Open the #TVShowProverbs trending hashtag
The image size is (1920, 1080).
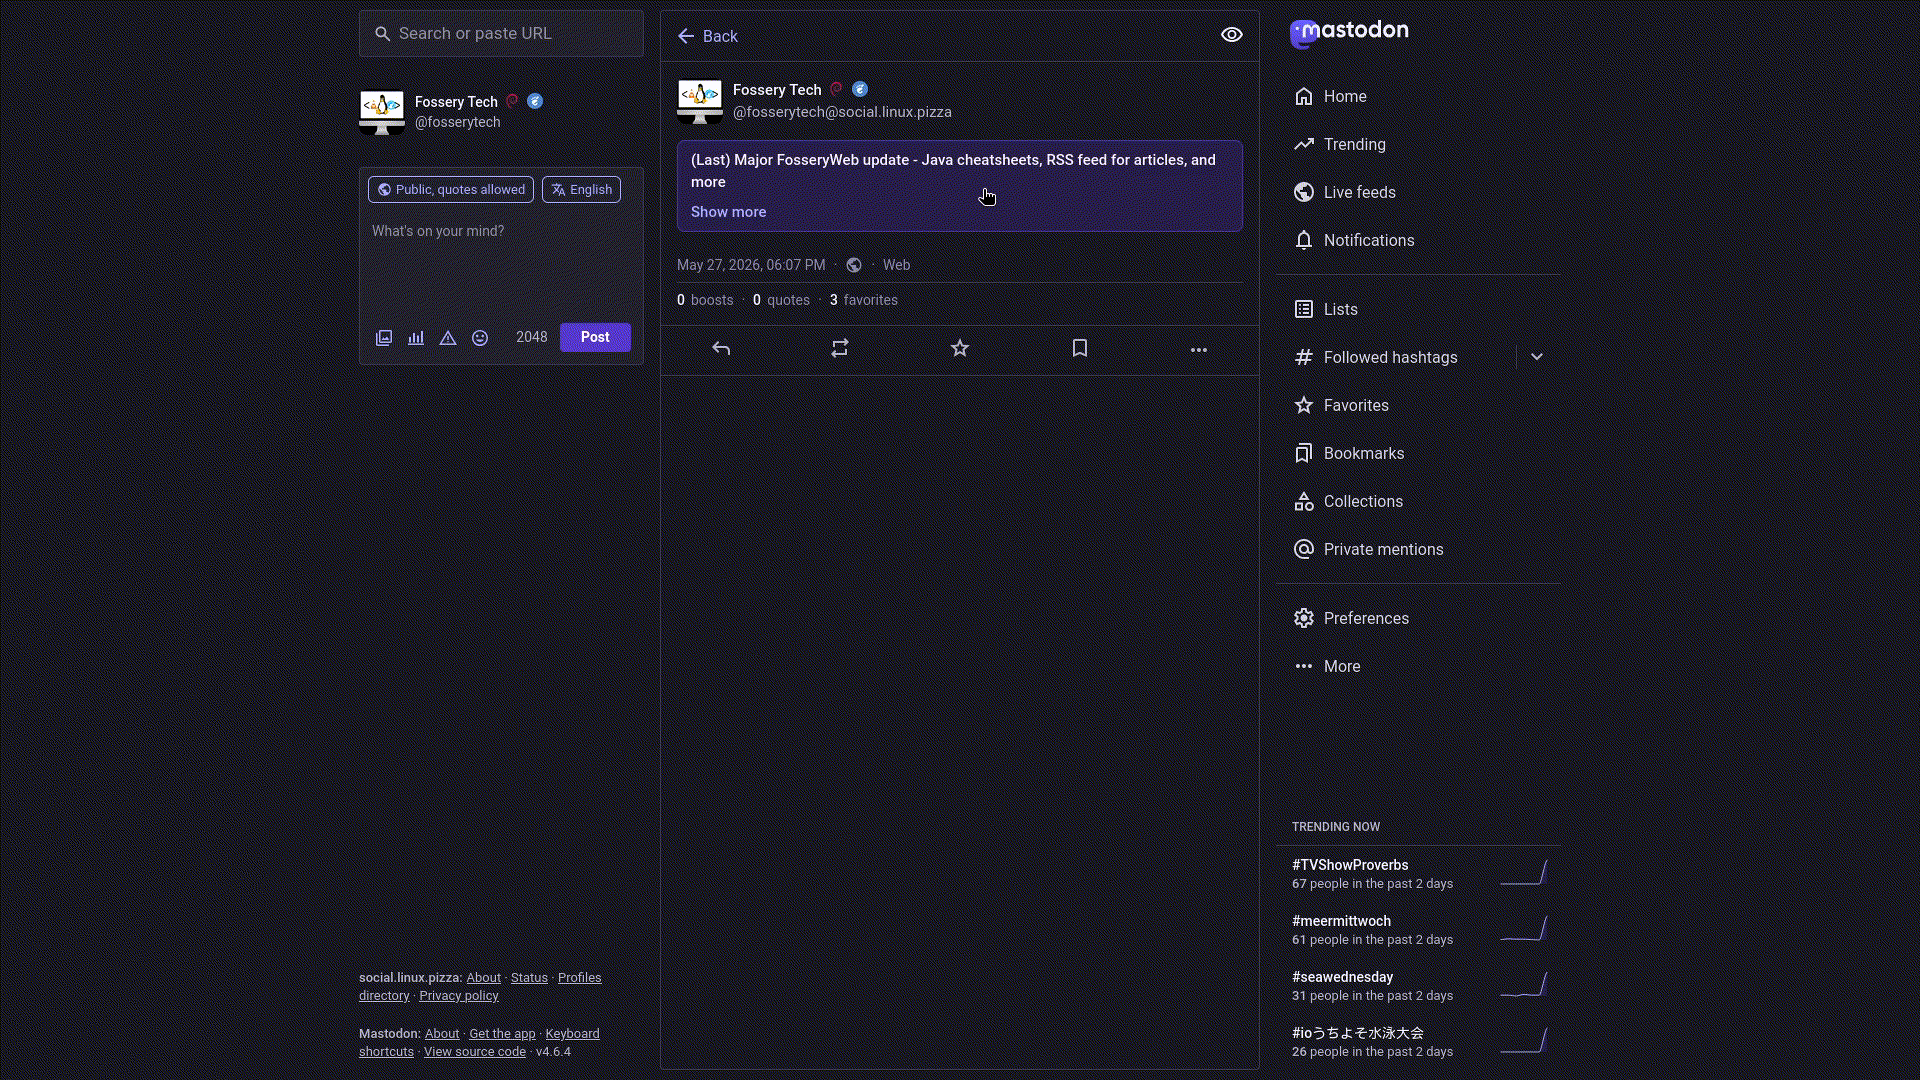point(1350,865)
